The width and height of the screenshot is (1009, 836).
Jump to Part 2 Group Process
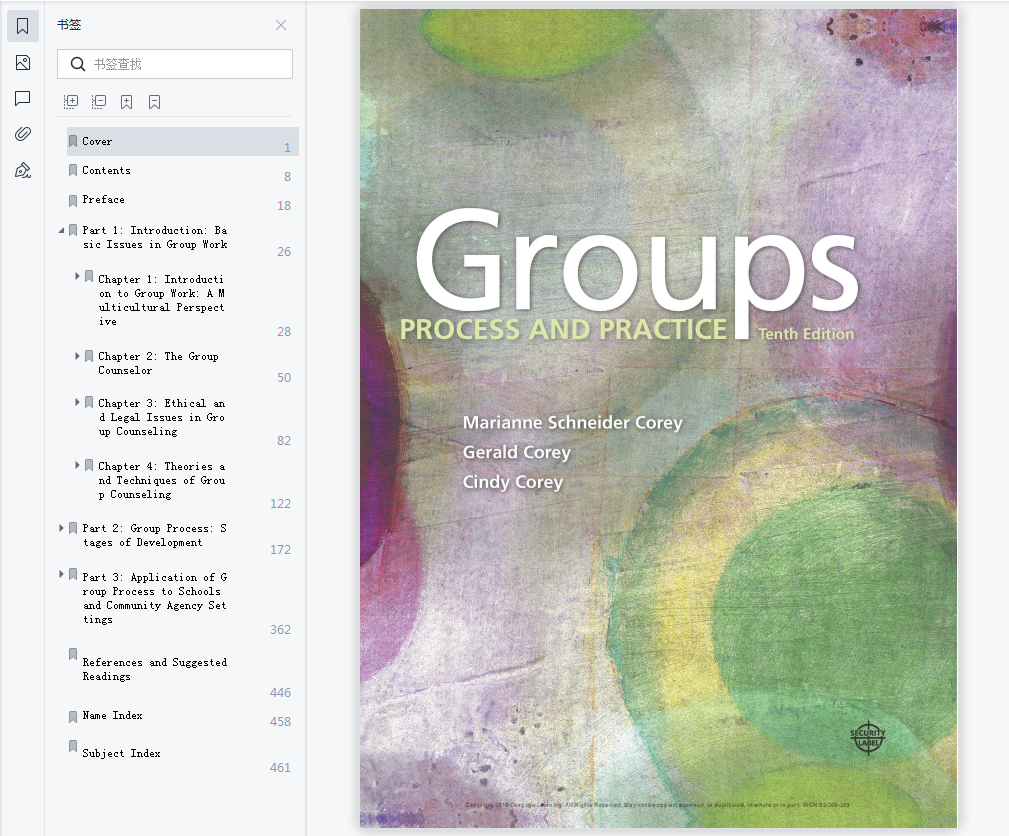click(x=154, y=535)
